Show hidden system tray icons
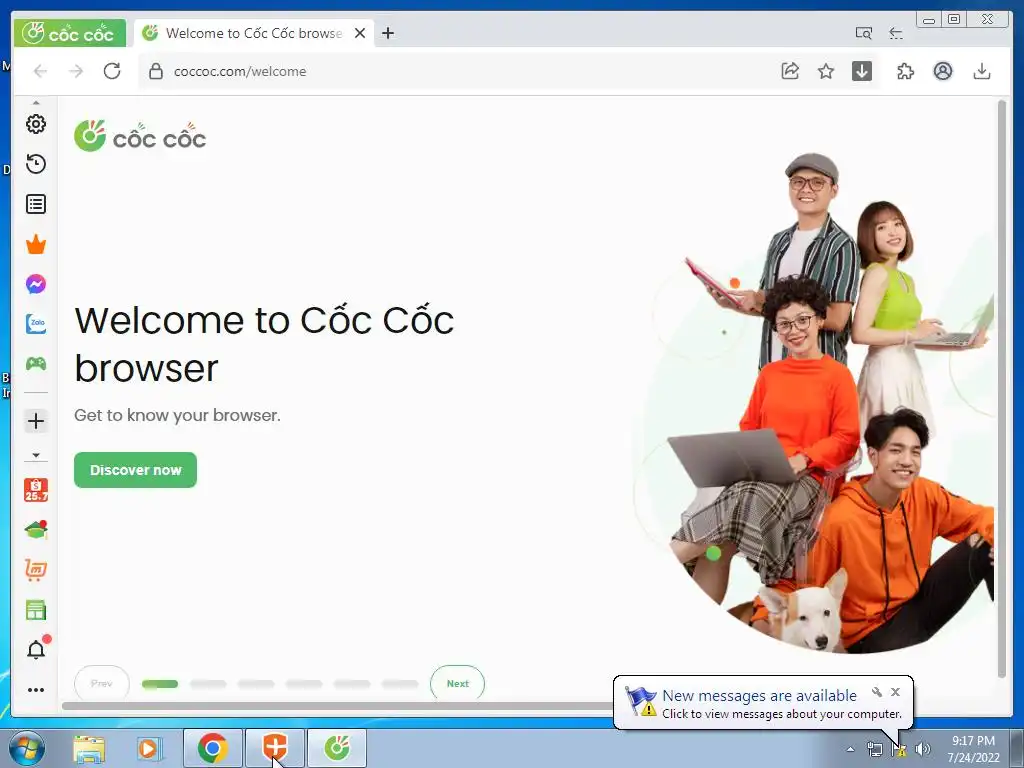Viewport: 1024px width, 768px height. (850, 749)
